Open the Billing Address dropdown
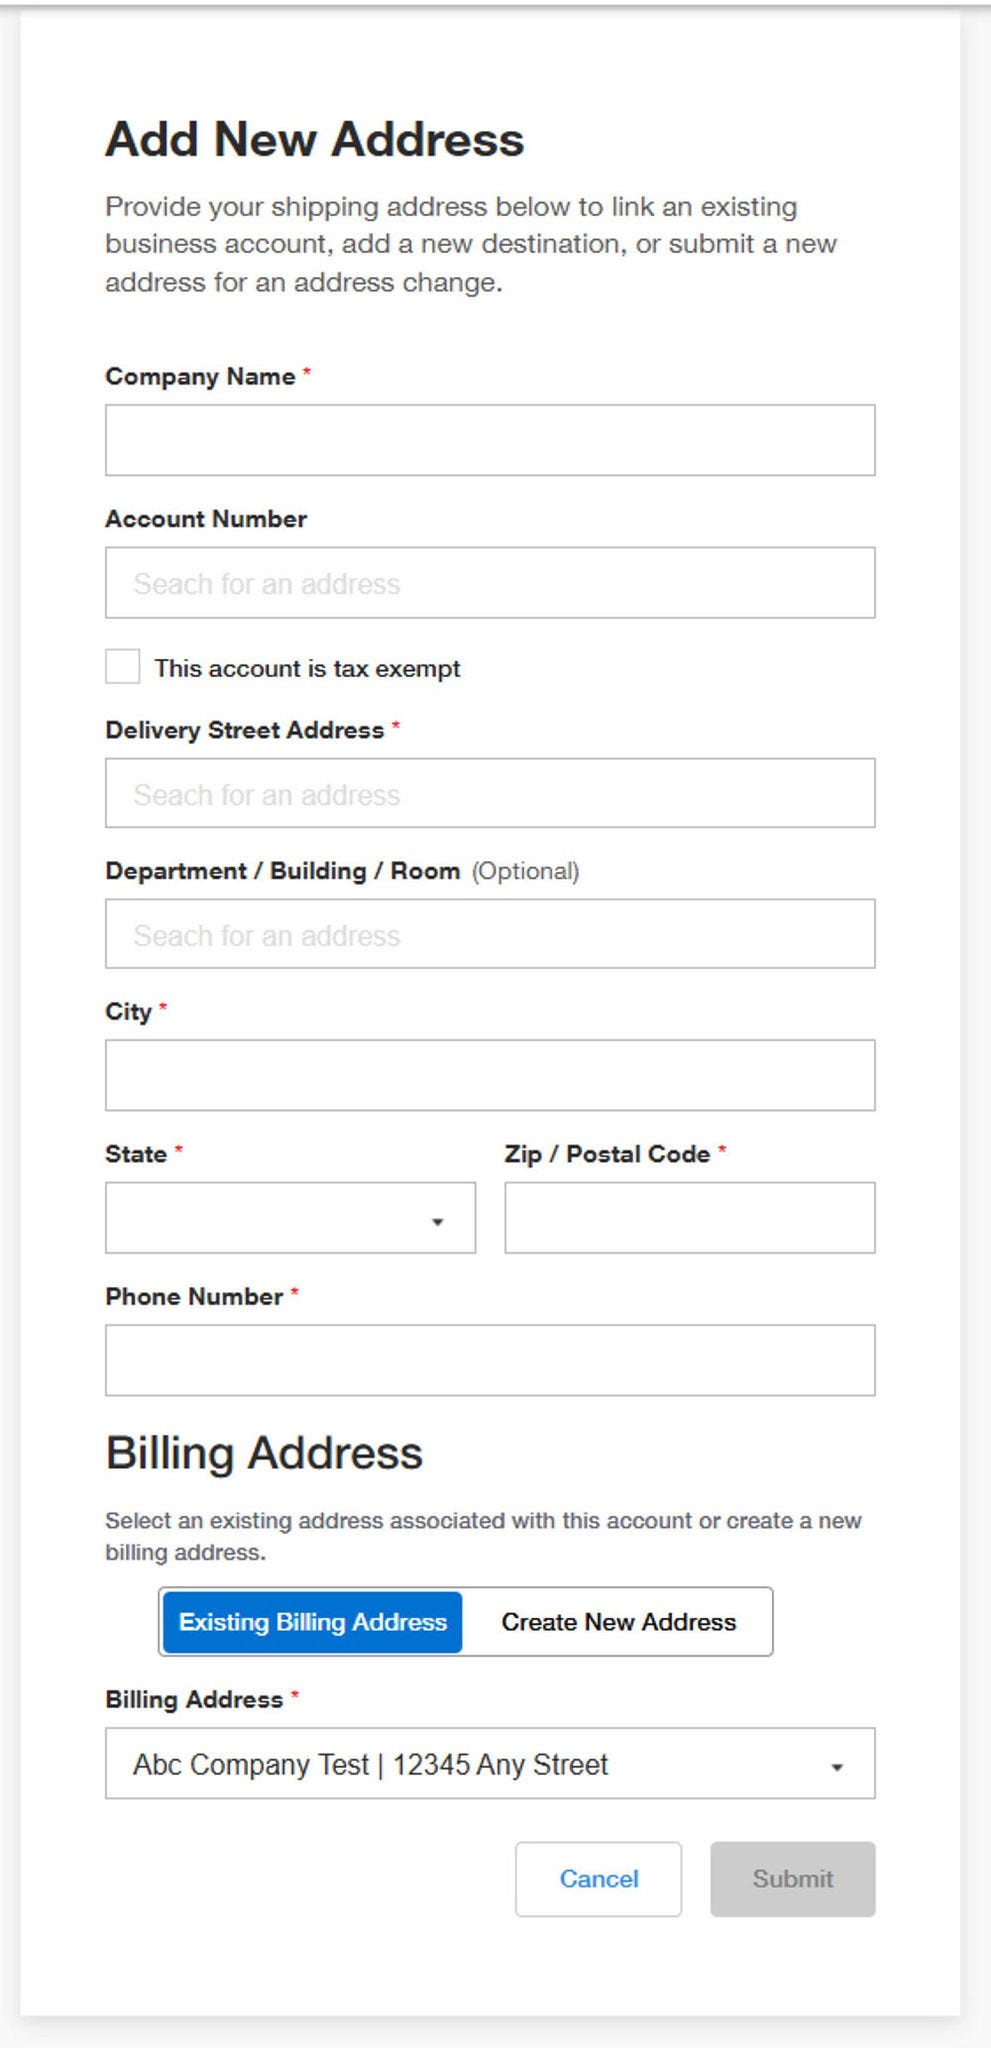The width and height of the screenshot is (991, 2048). point(490,1763)
